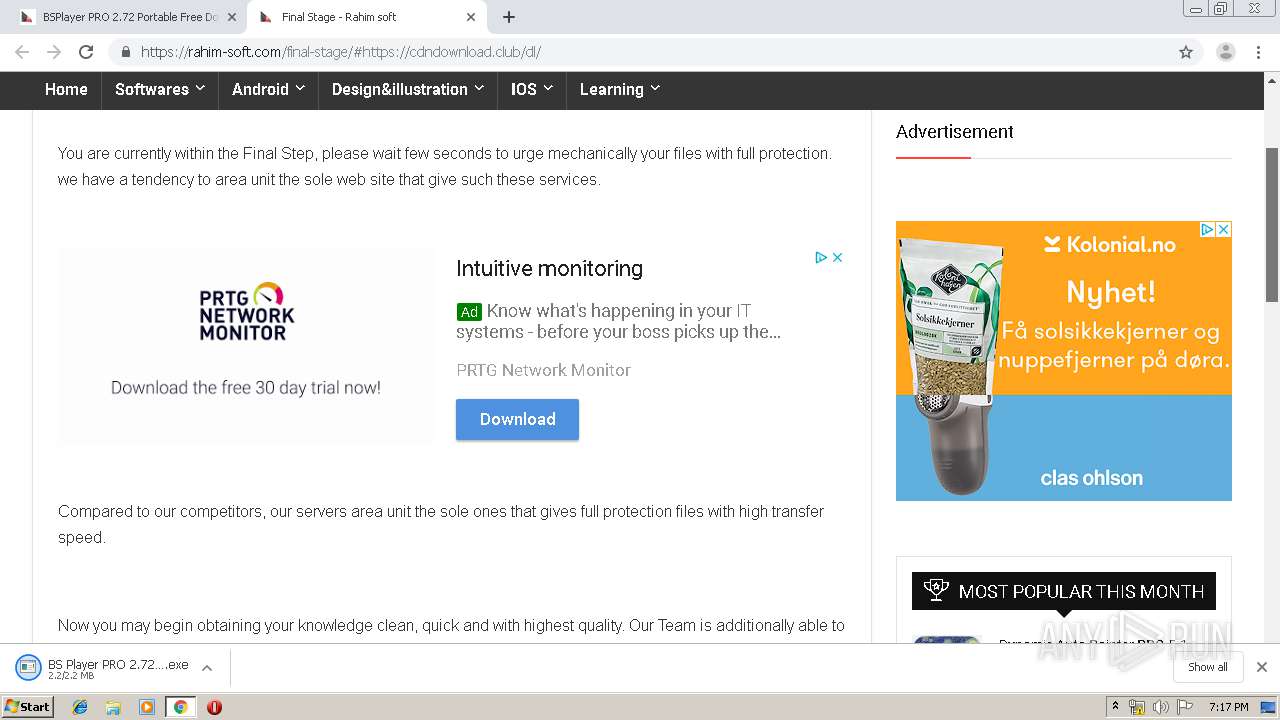
Task: Expand the IOS menu
Action: (532, 89)
